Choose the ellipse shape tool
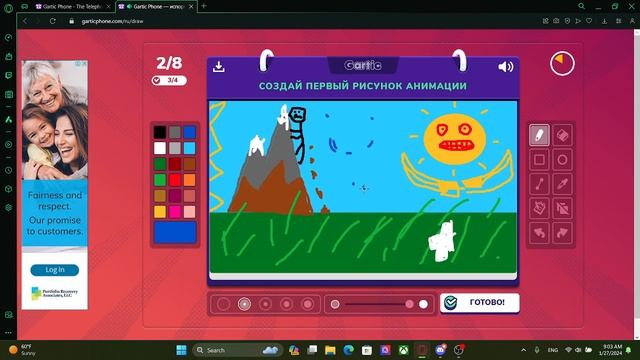The width and height of the screenshot is (640, 360). (562, 160)
